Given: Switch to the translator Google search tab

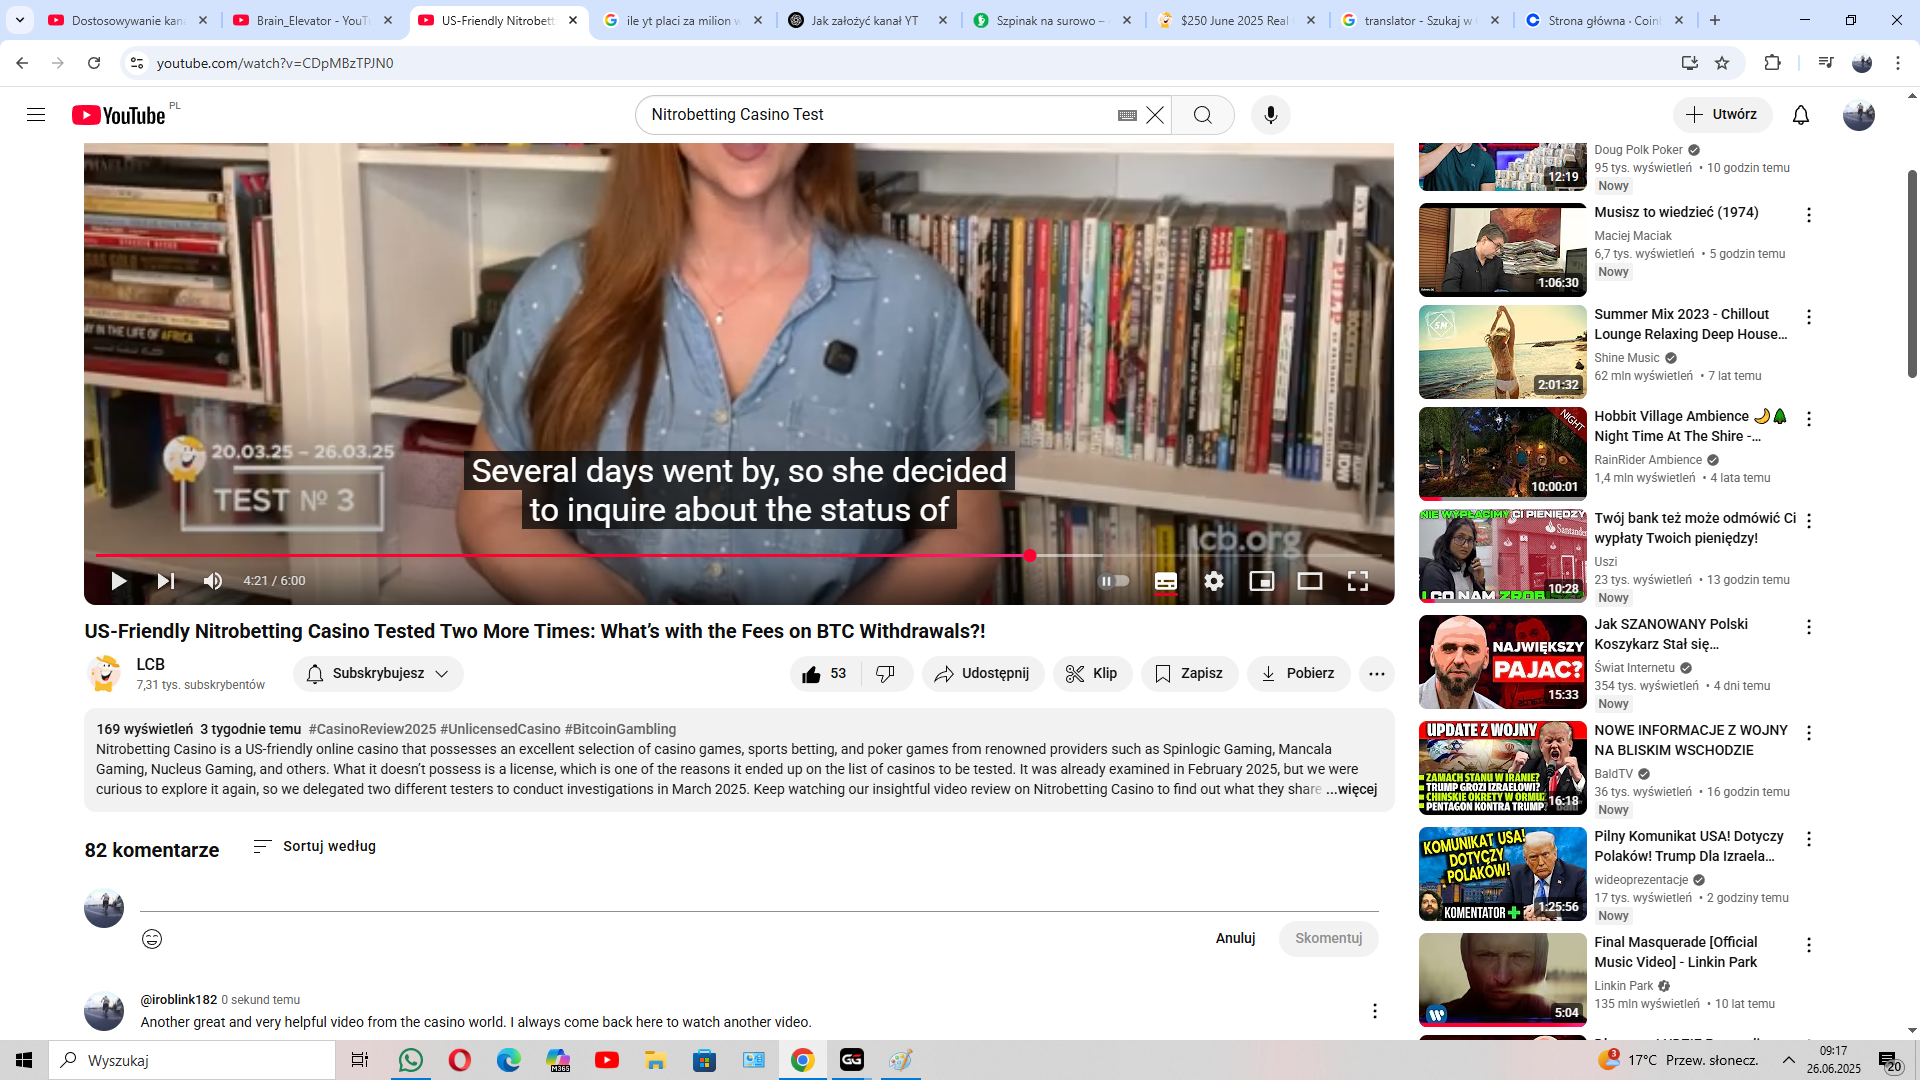Looking at the screenshot, I should pyautogui.click(x=1420, y=20).
